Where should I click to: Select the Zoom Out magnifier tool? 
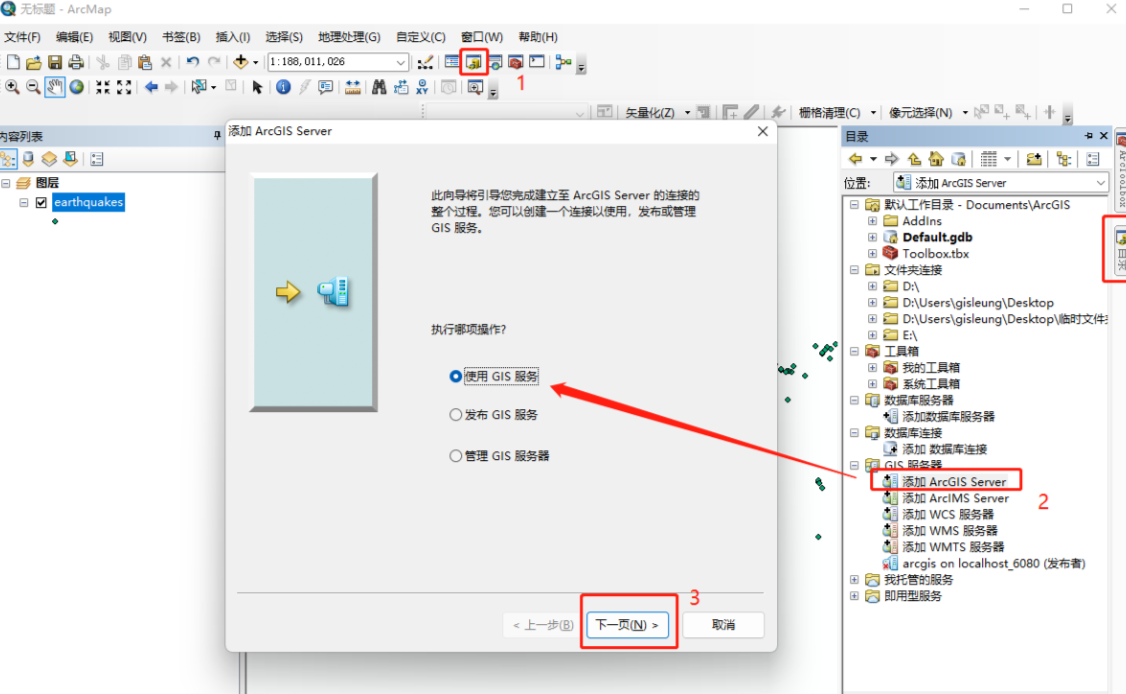tap(33, 87)
